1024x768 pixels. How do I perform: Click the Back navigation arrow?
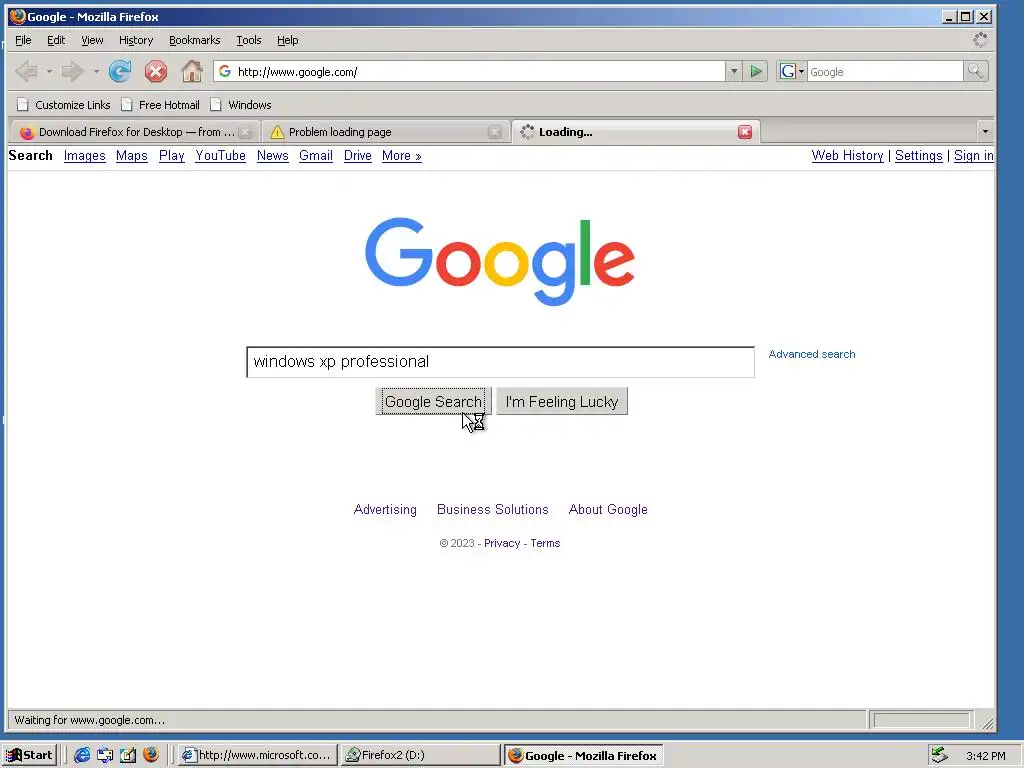(x=26, y=71)
